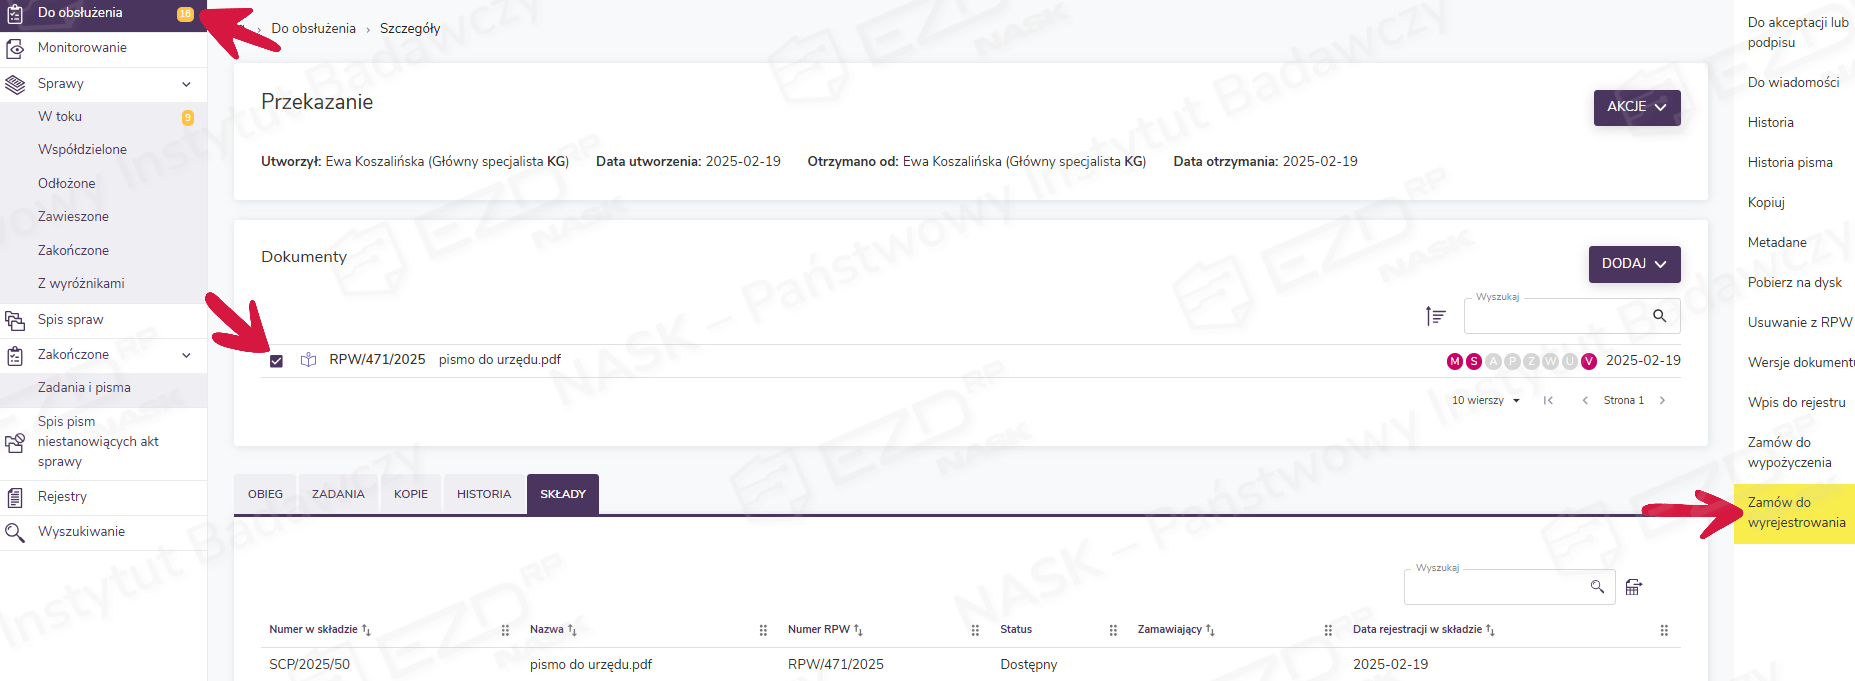Uncheck the RPW/471/2025 document checkbox
1855x681 pixels.
tap(277, 361)
